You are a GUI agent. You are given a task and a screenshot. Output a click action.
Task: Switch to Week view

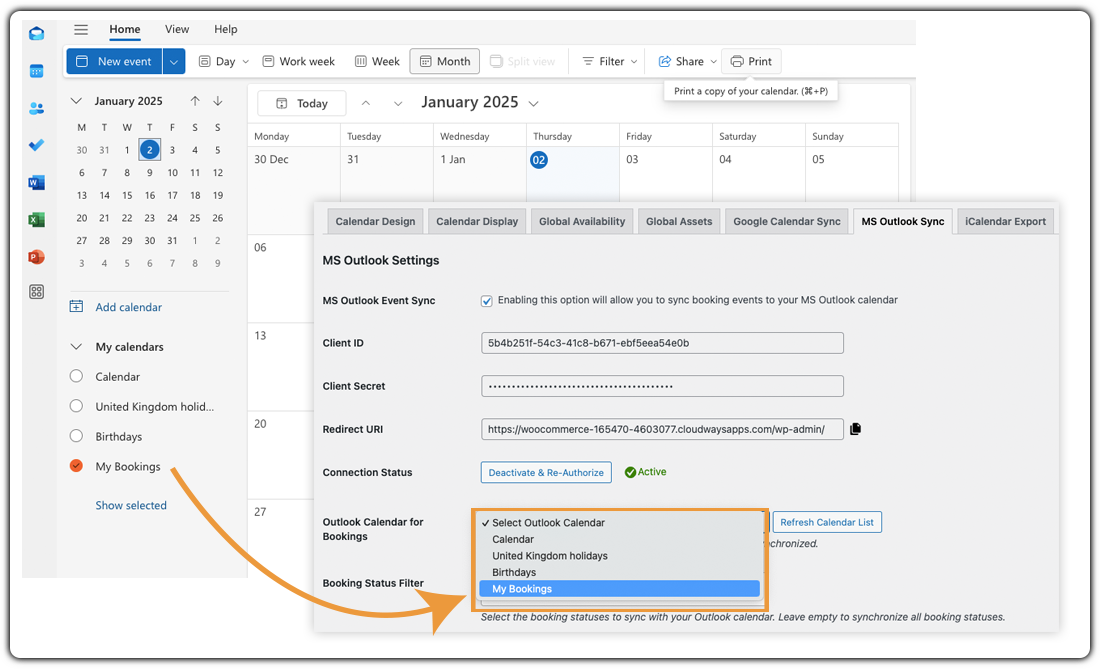[x=377, y=61]
